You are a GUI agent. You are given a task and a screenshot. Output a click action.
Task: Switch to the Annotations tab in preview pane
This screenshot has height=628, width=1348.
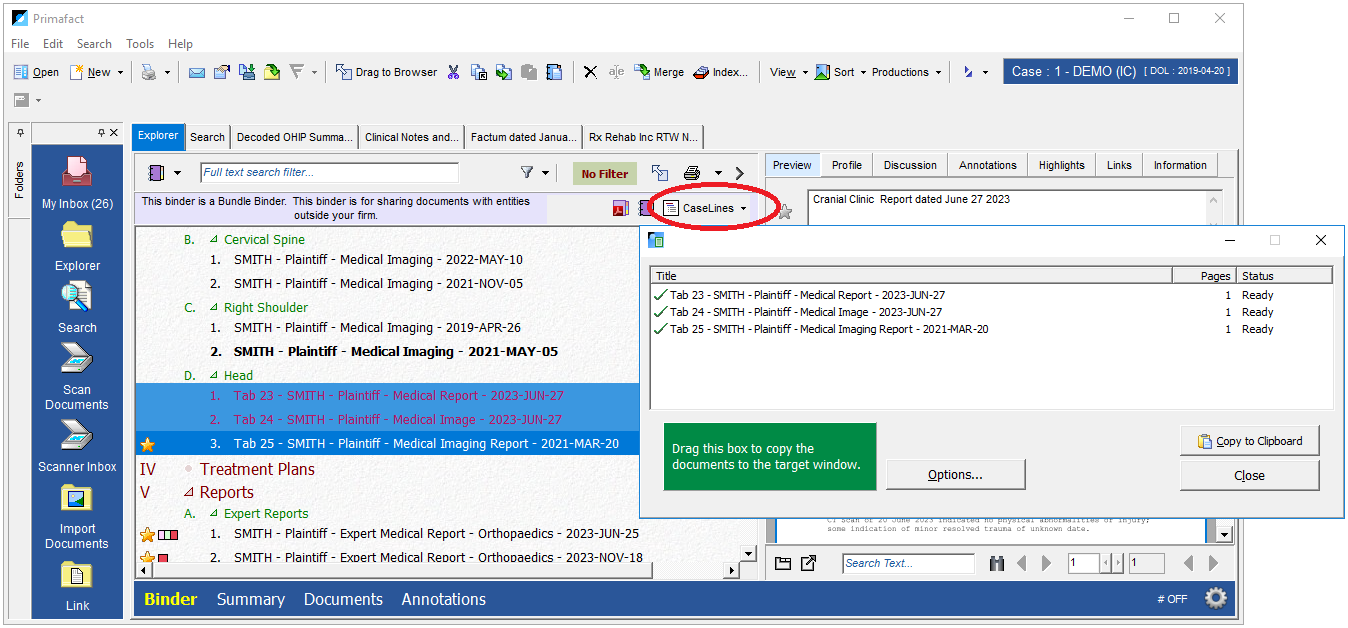point(987,165)
